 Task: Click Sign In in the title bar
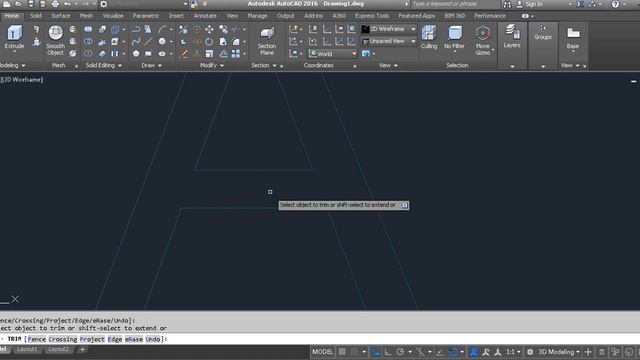[534, 4]
